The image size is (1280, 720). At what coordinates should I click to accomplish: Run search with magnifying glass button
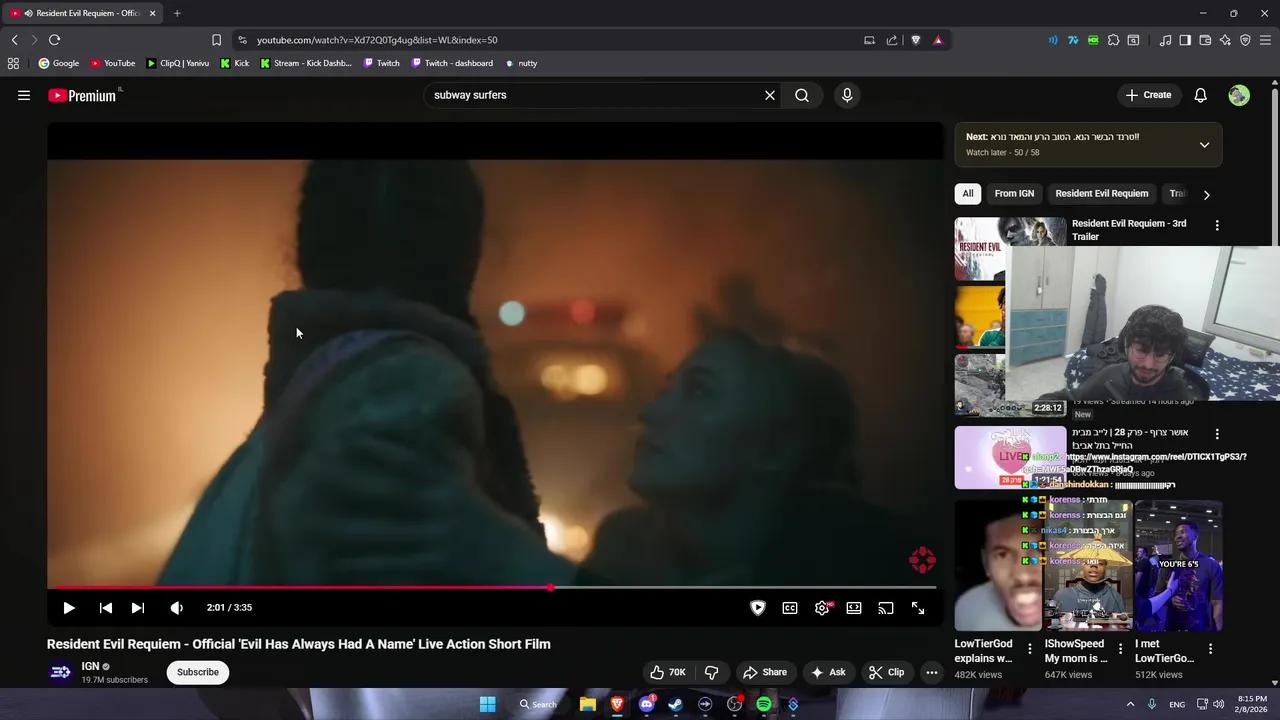tap(802, 95)
